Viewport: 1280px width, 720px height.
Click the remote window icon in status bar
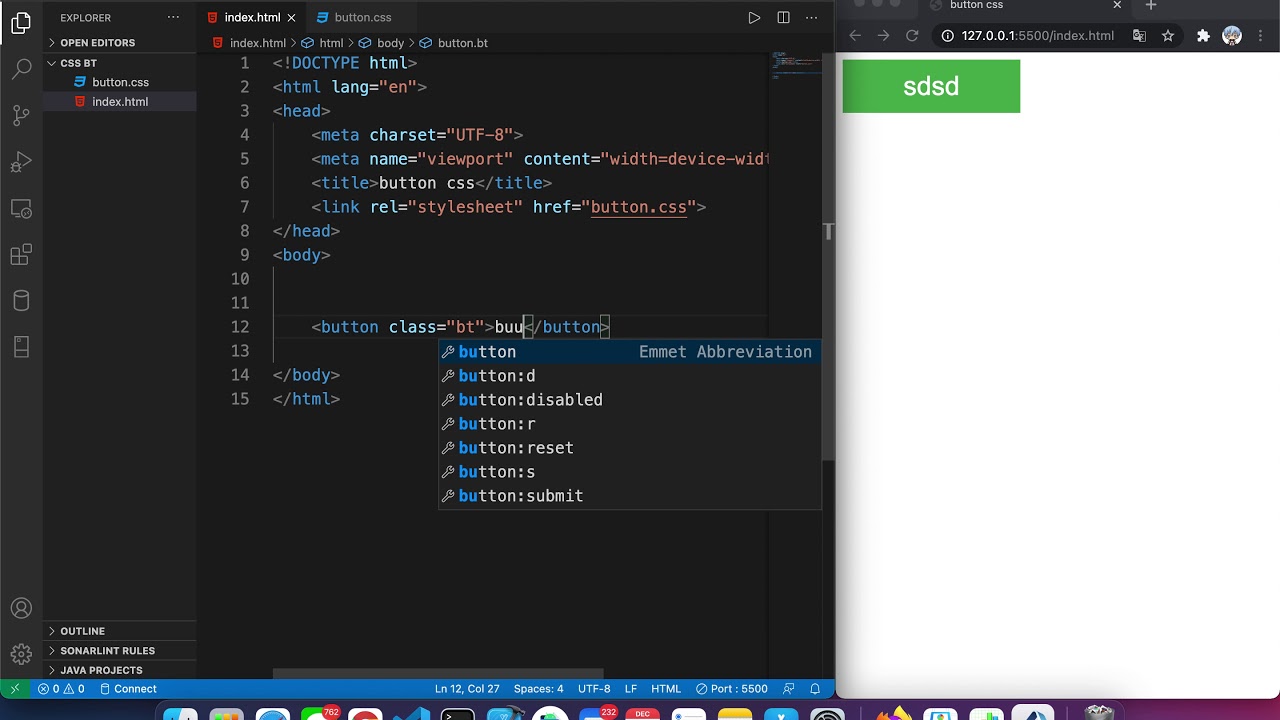click(14, 689)
